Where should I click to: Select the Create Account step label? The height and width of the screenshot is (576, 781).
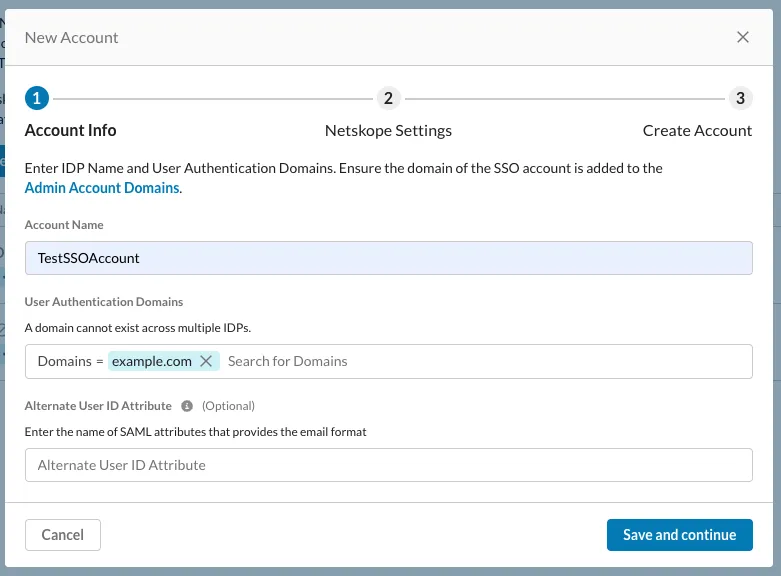click(697, 130)
